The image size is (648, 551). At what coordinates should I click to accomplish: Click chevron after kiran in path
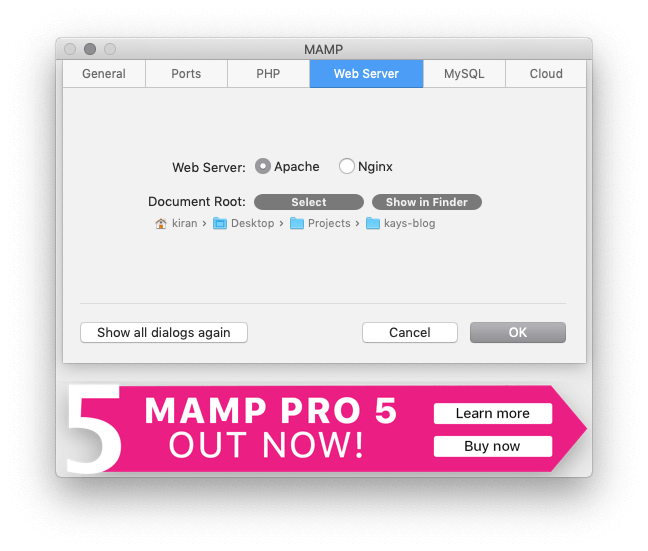tap(204, 224)
